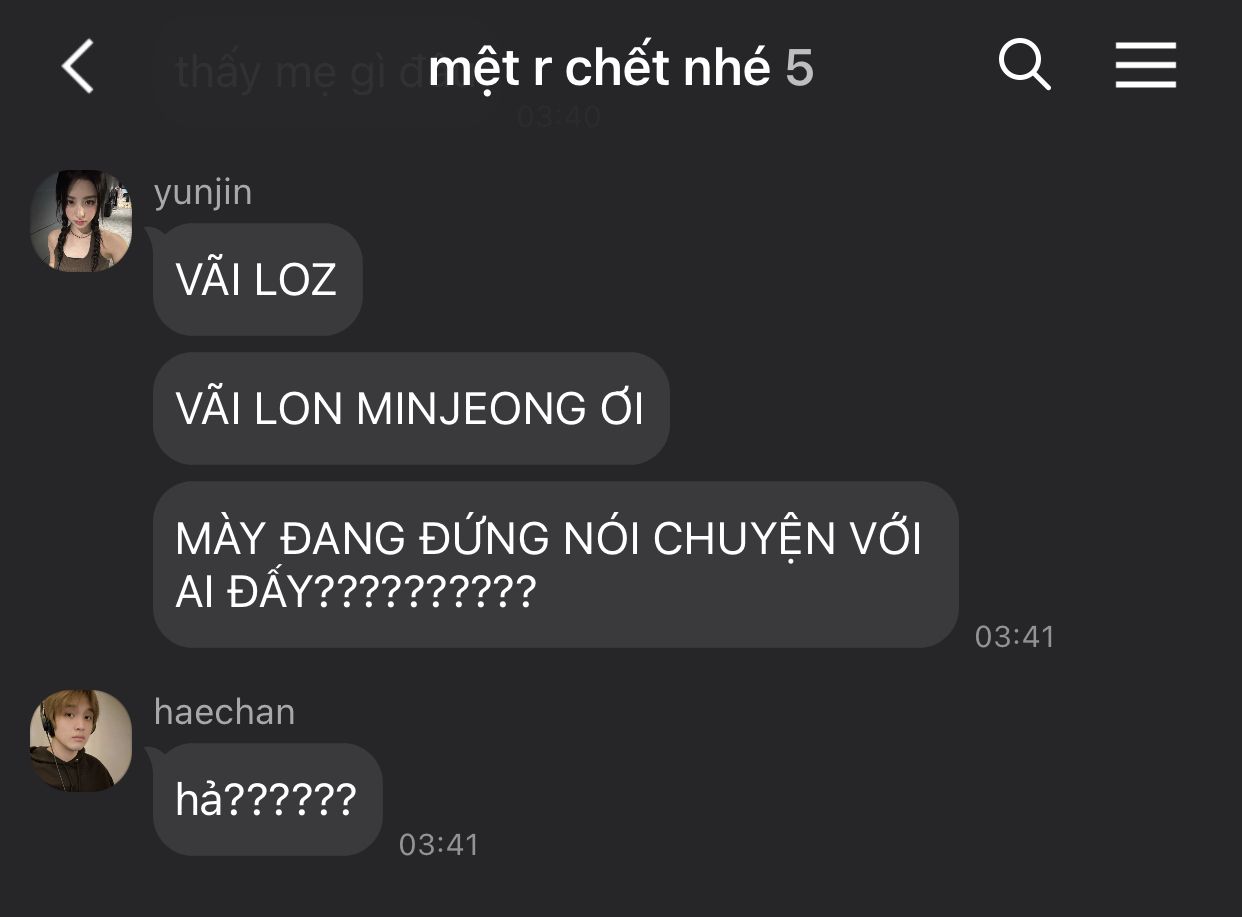Viewport: 1242px width, 917px height.
Task: Select the 'VÃI LOZ' message bubble
Action: (257, 279)
